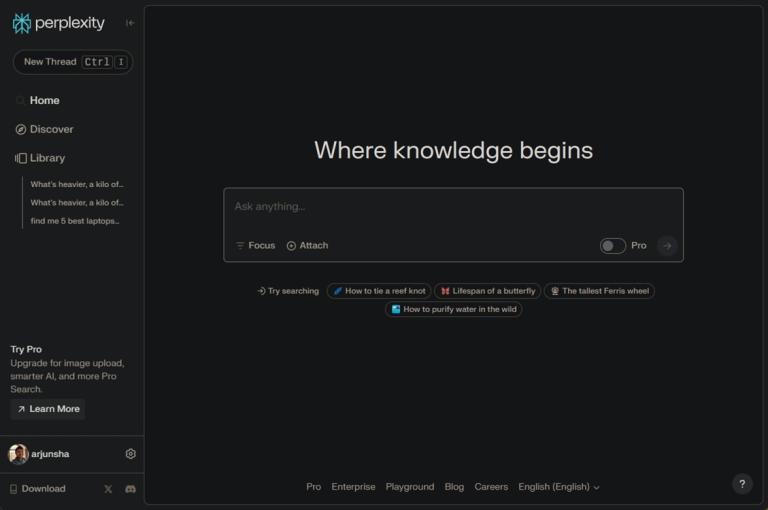Enable the Pro search toggle
Image resolution: width=768 pixels, height=510 pixels.
(612, 246)
